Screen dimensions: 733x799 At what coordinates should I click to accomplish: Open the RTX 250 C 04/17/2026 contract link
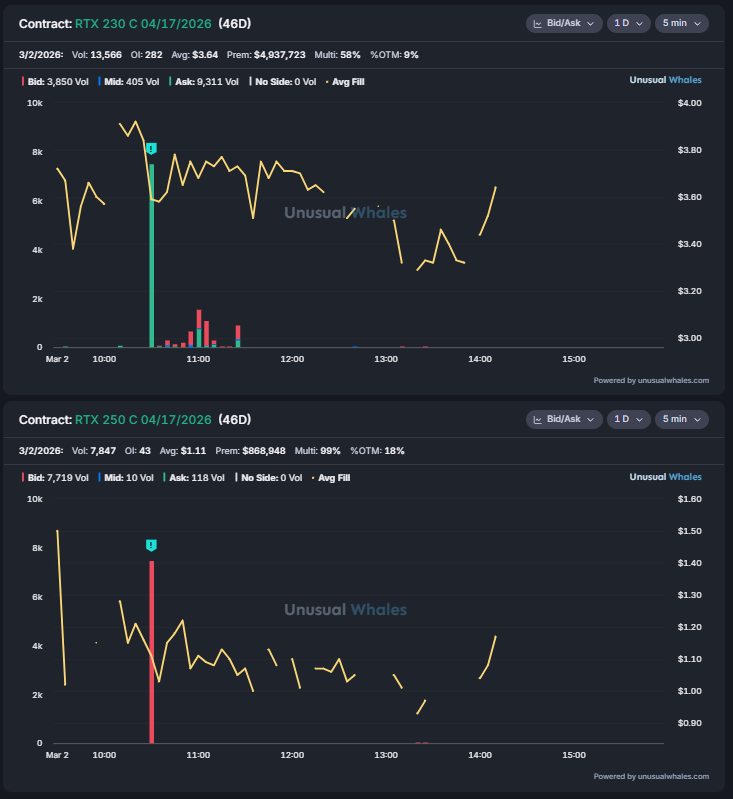pyautogui.click(x=143, y=419)
